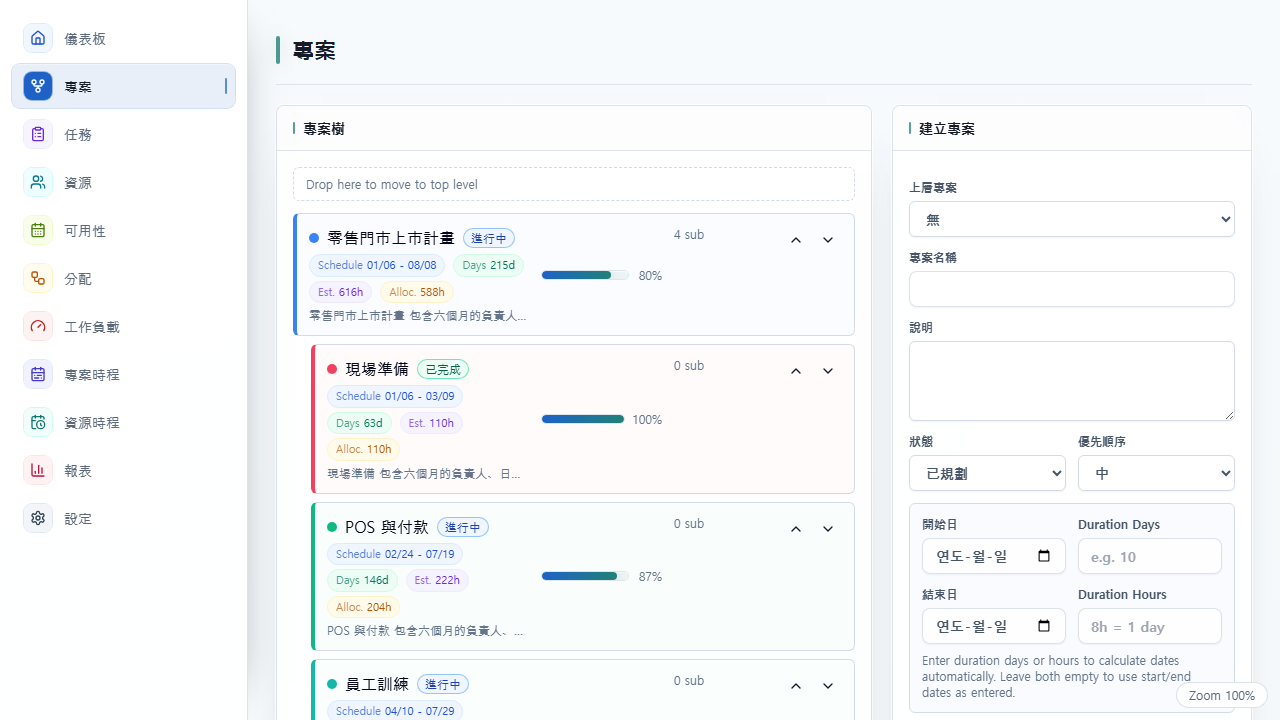This screenshot has height=720, width=1280.
Task: Move 現場準備 down with the down chevron
Action: click(x=828, y=371)
